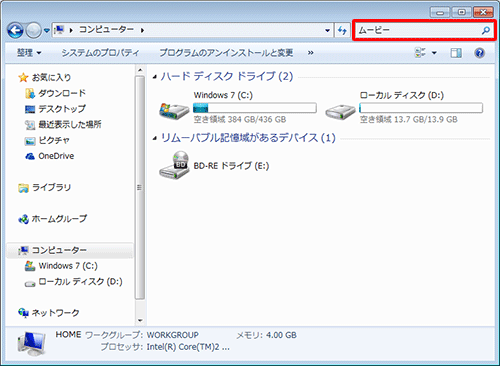Click the star icon beside お気に入り
This screenshot has height=366, width=500.
pyautogui.click(x=23, y=78)
